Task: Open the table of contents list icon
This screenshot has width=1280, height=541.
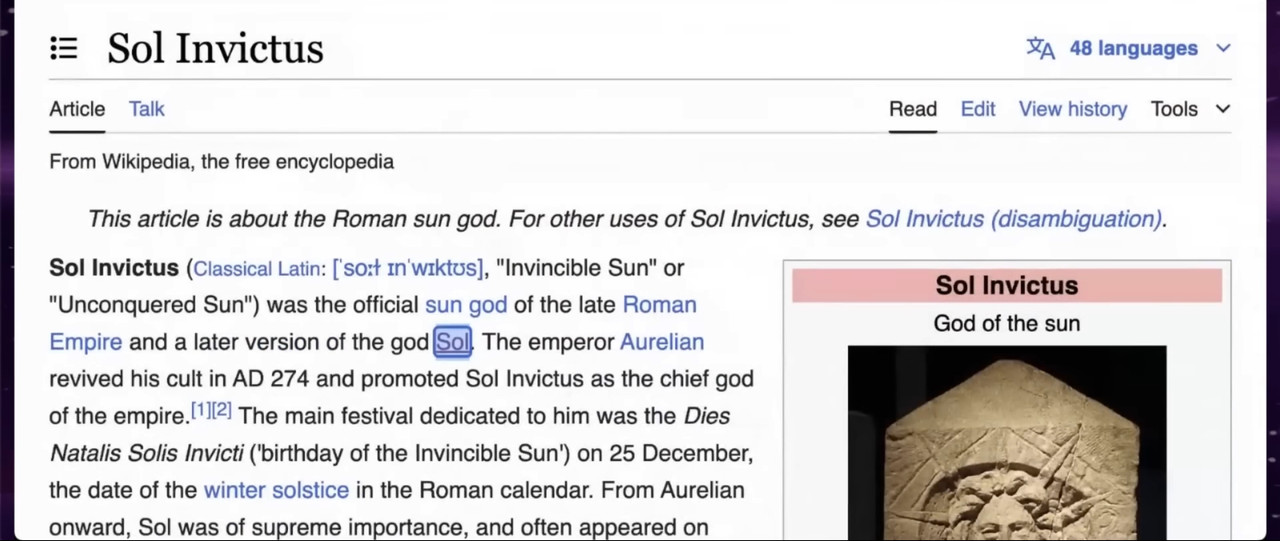Action: (64, 48)
